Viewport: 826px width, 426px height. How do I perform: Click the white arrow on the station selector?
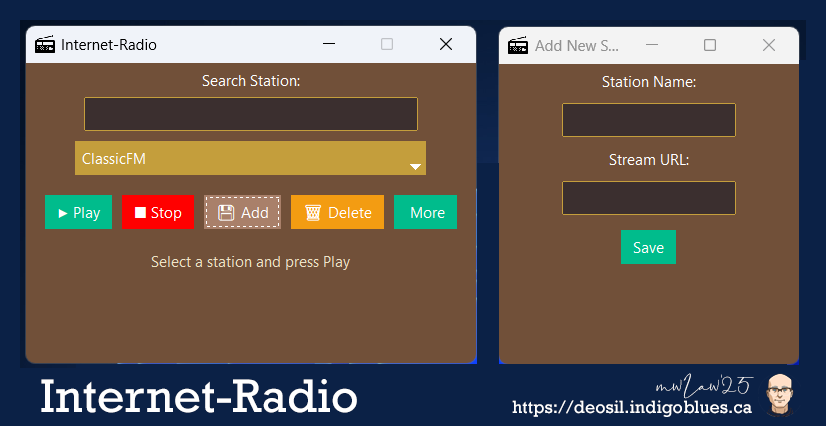pyautogui.click(x=415, y=166)
